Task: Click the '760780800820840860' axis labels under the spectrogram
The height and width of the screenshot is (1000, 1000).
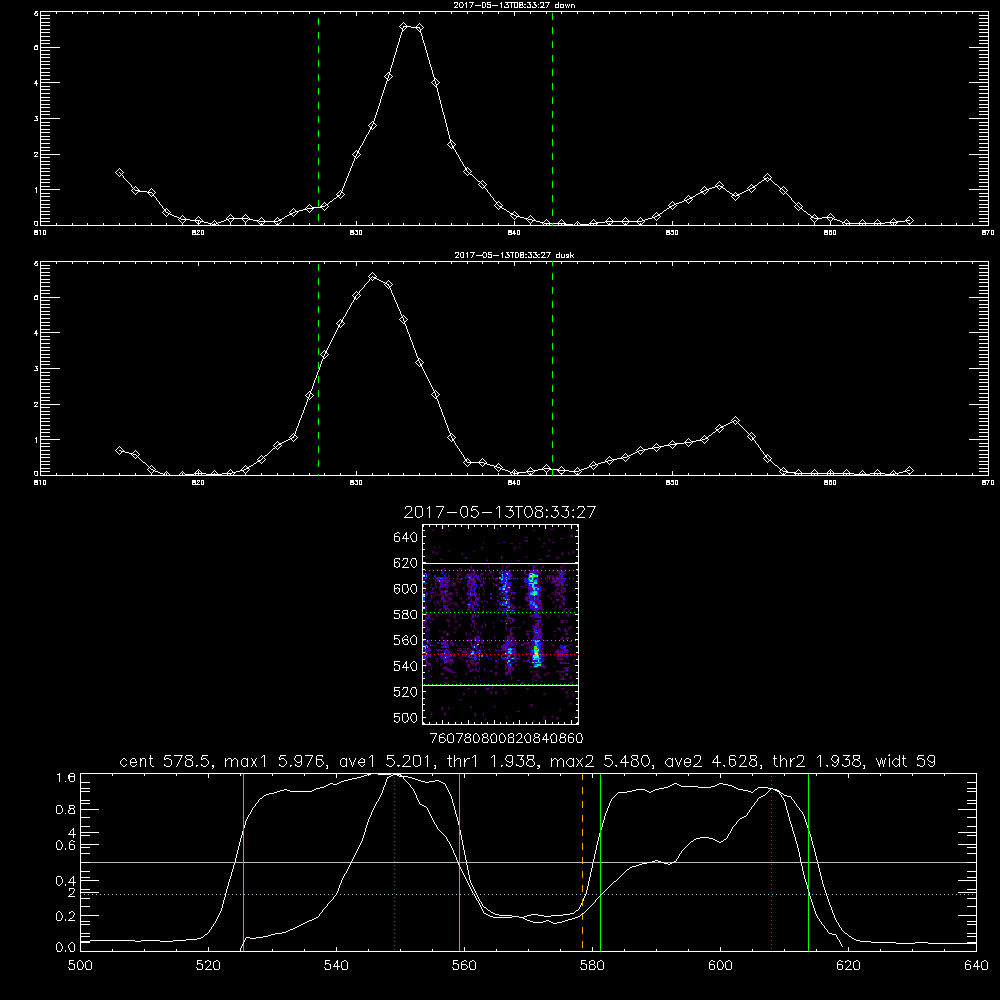Action: (x=507, y=738)
